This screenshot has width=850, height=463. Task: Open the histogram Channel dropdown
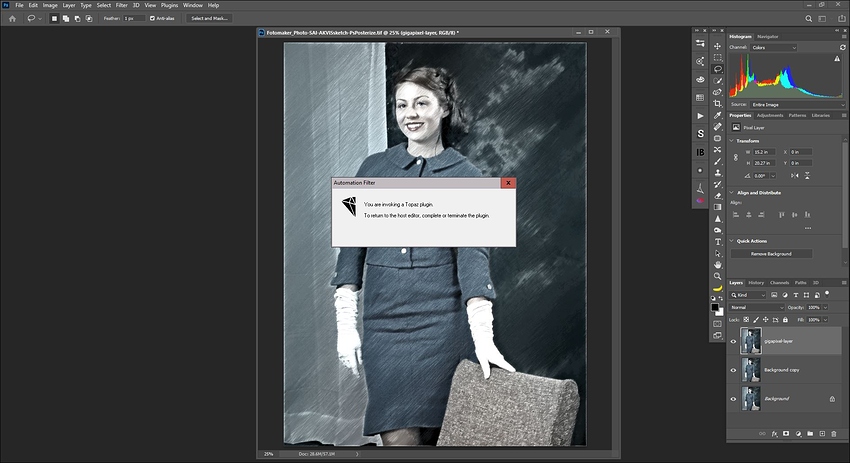(x=774, y=48)
